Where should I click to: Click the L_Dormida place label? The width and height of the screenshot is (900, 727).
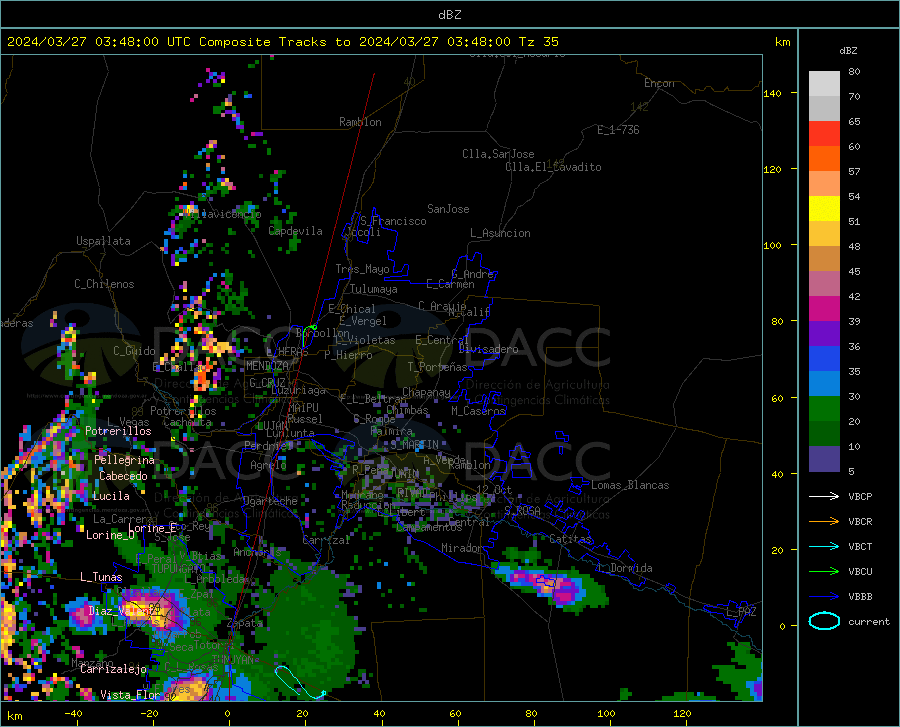coord(624,568)
